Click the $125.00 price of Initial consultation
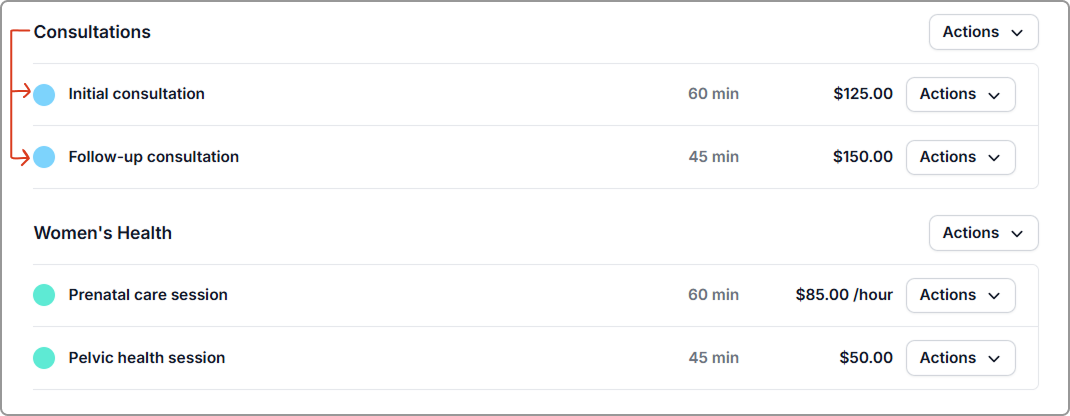 point(862,94)
